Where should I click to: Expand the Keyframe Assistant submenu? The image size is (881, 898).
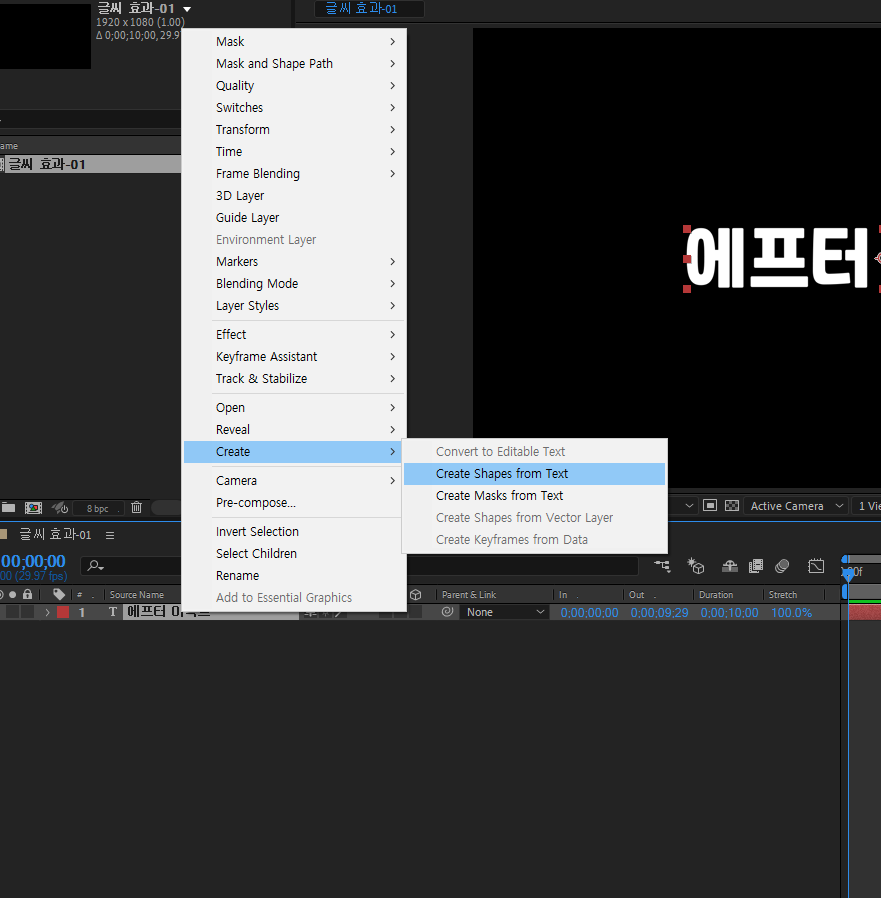(294, 357)
